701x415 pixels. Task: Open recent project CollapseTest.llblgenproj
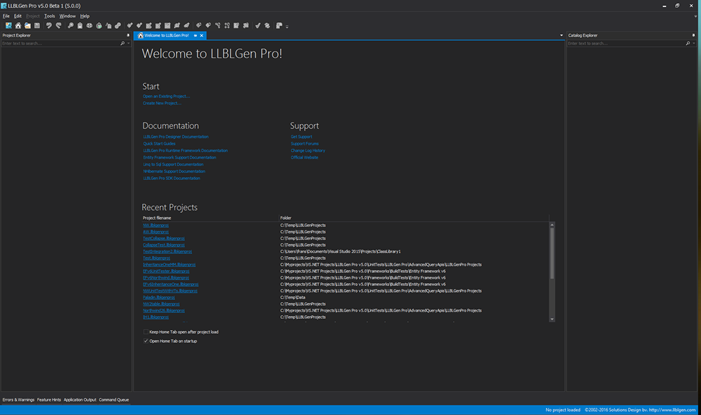164,245
